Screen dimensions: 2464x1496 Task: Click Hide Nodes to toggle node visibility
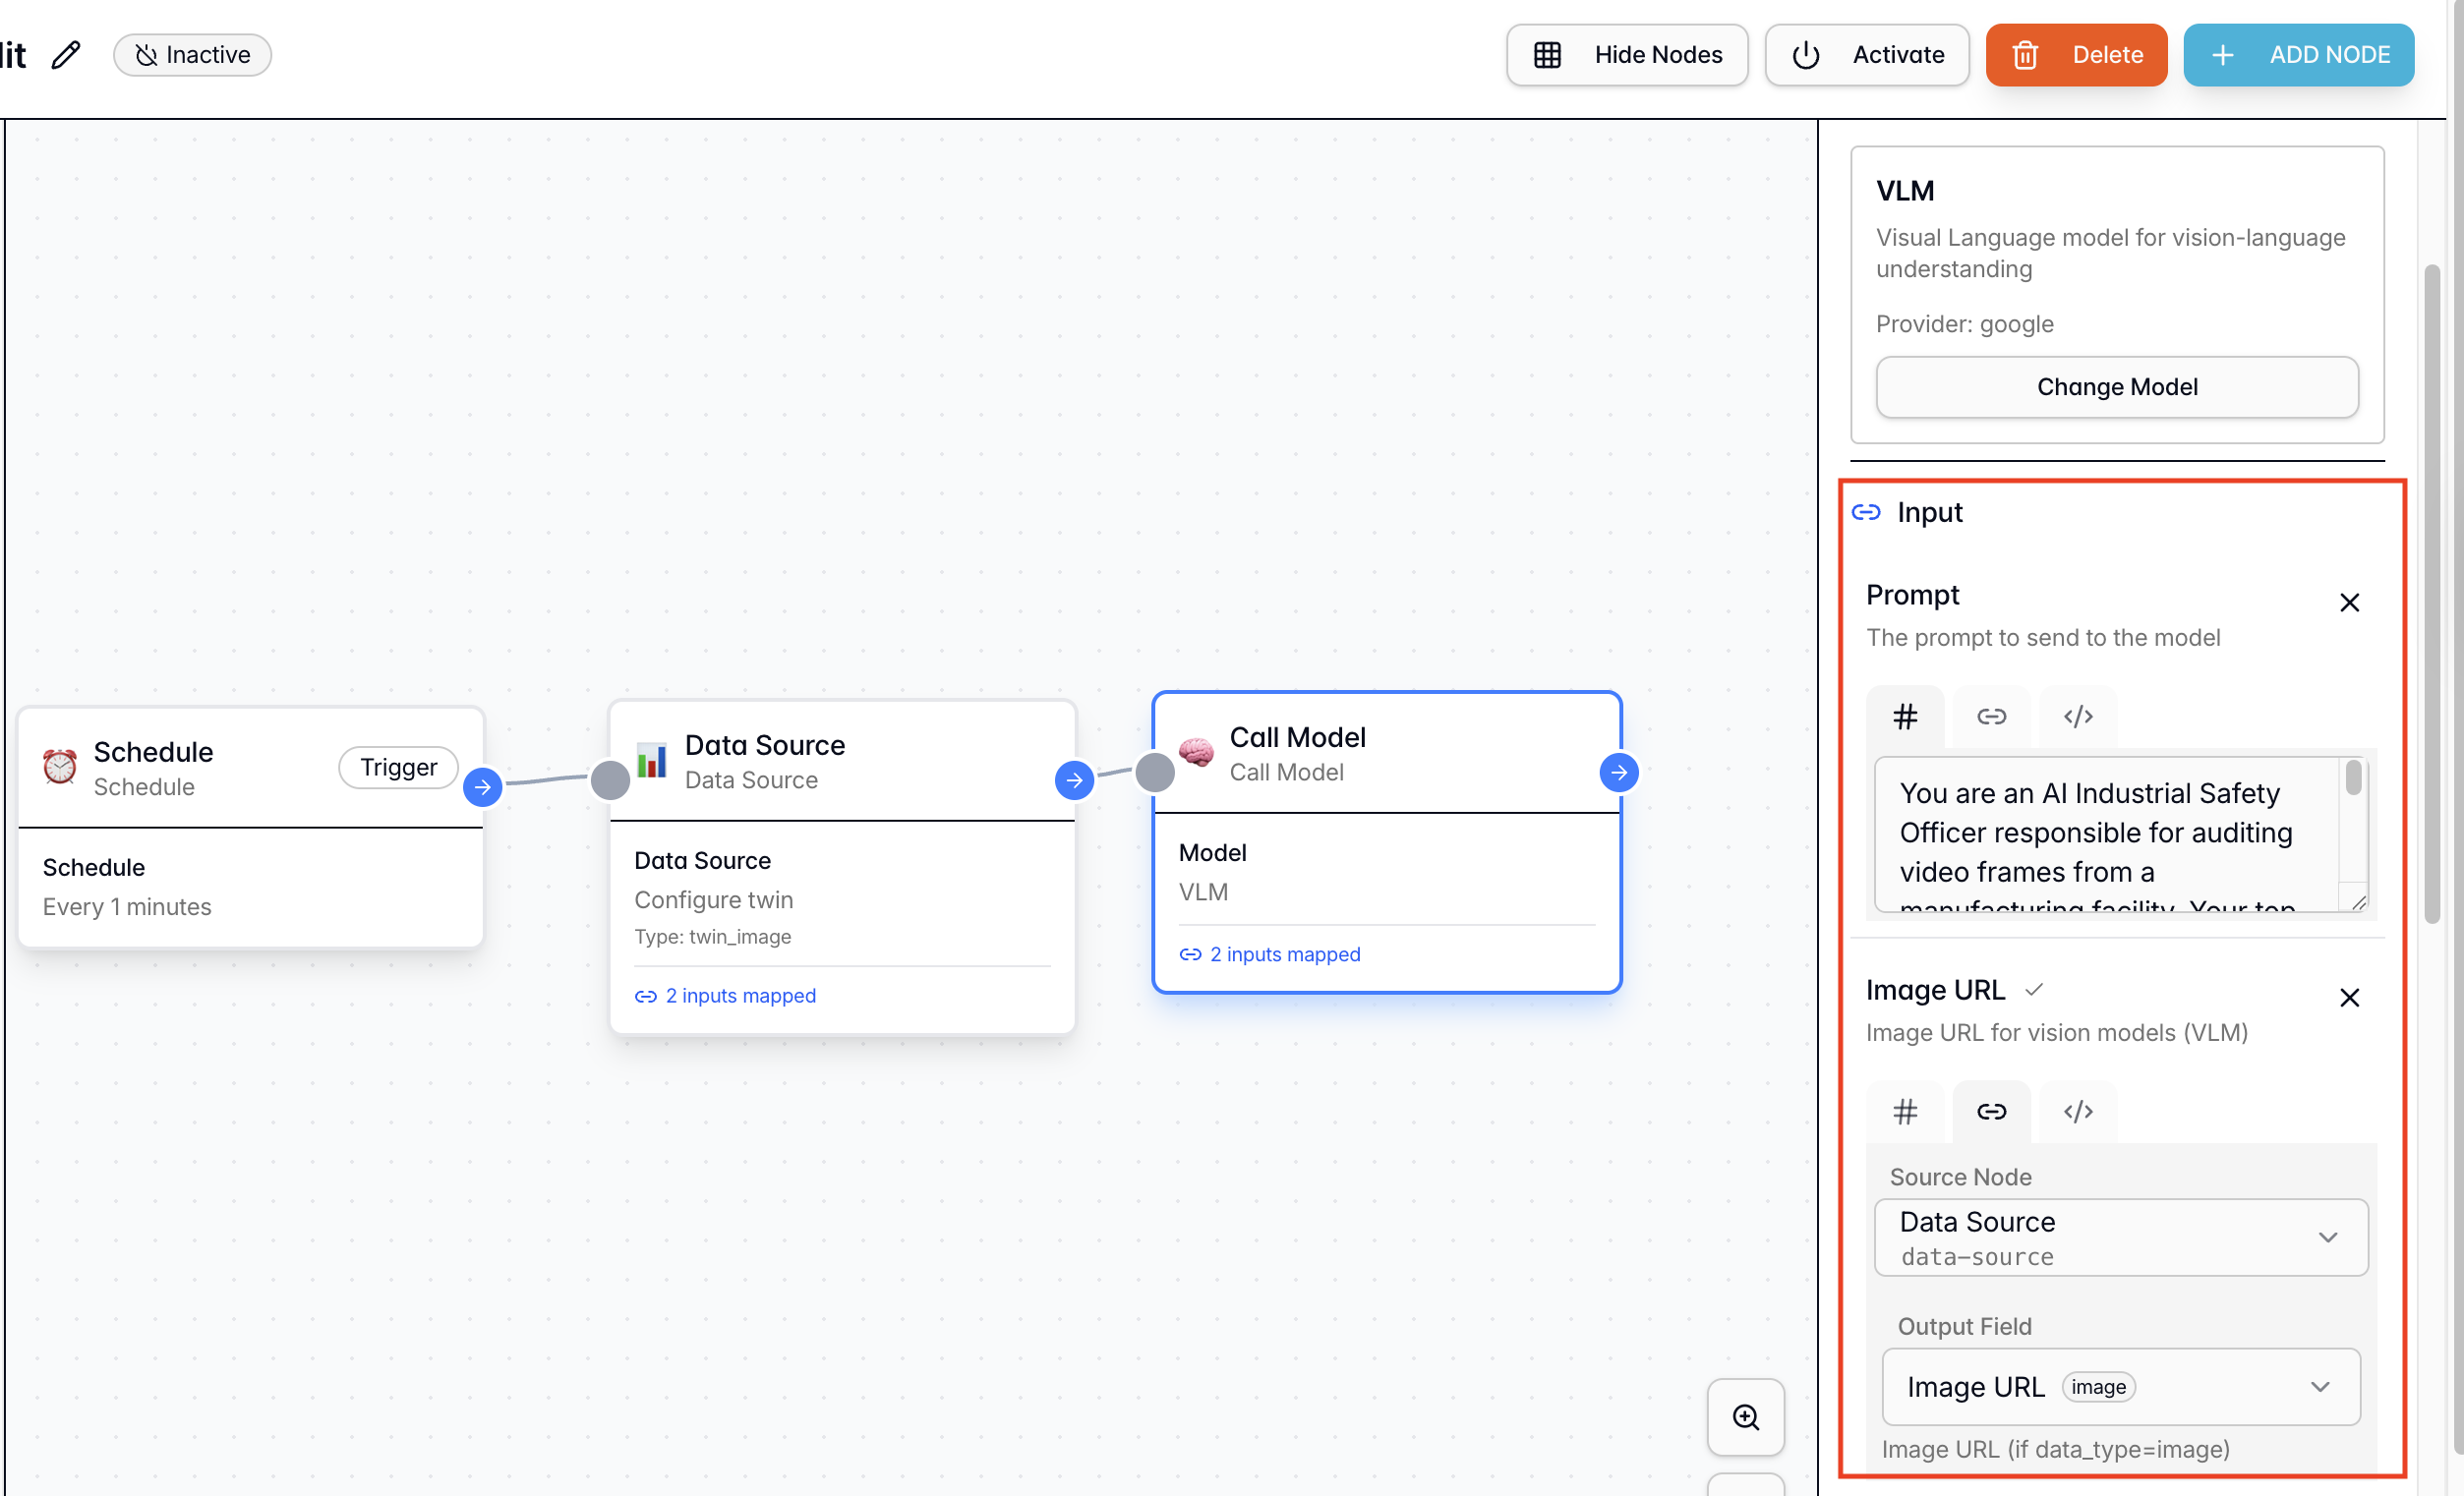click(1627, 55)
